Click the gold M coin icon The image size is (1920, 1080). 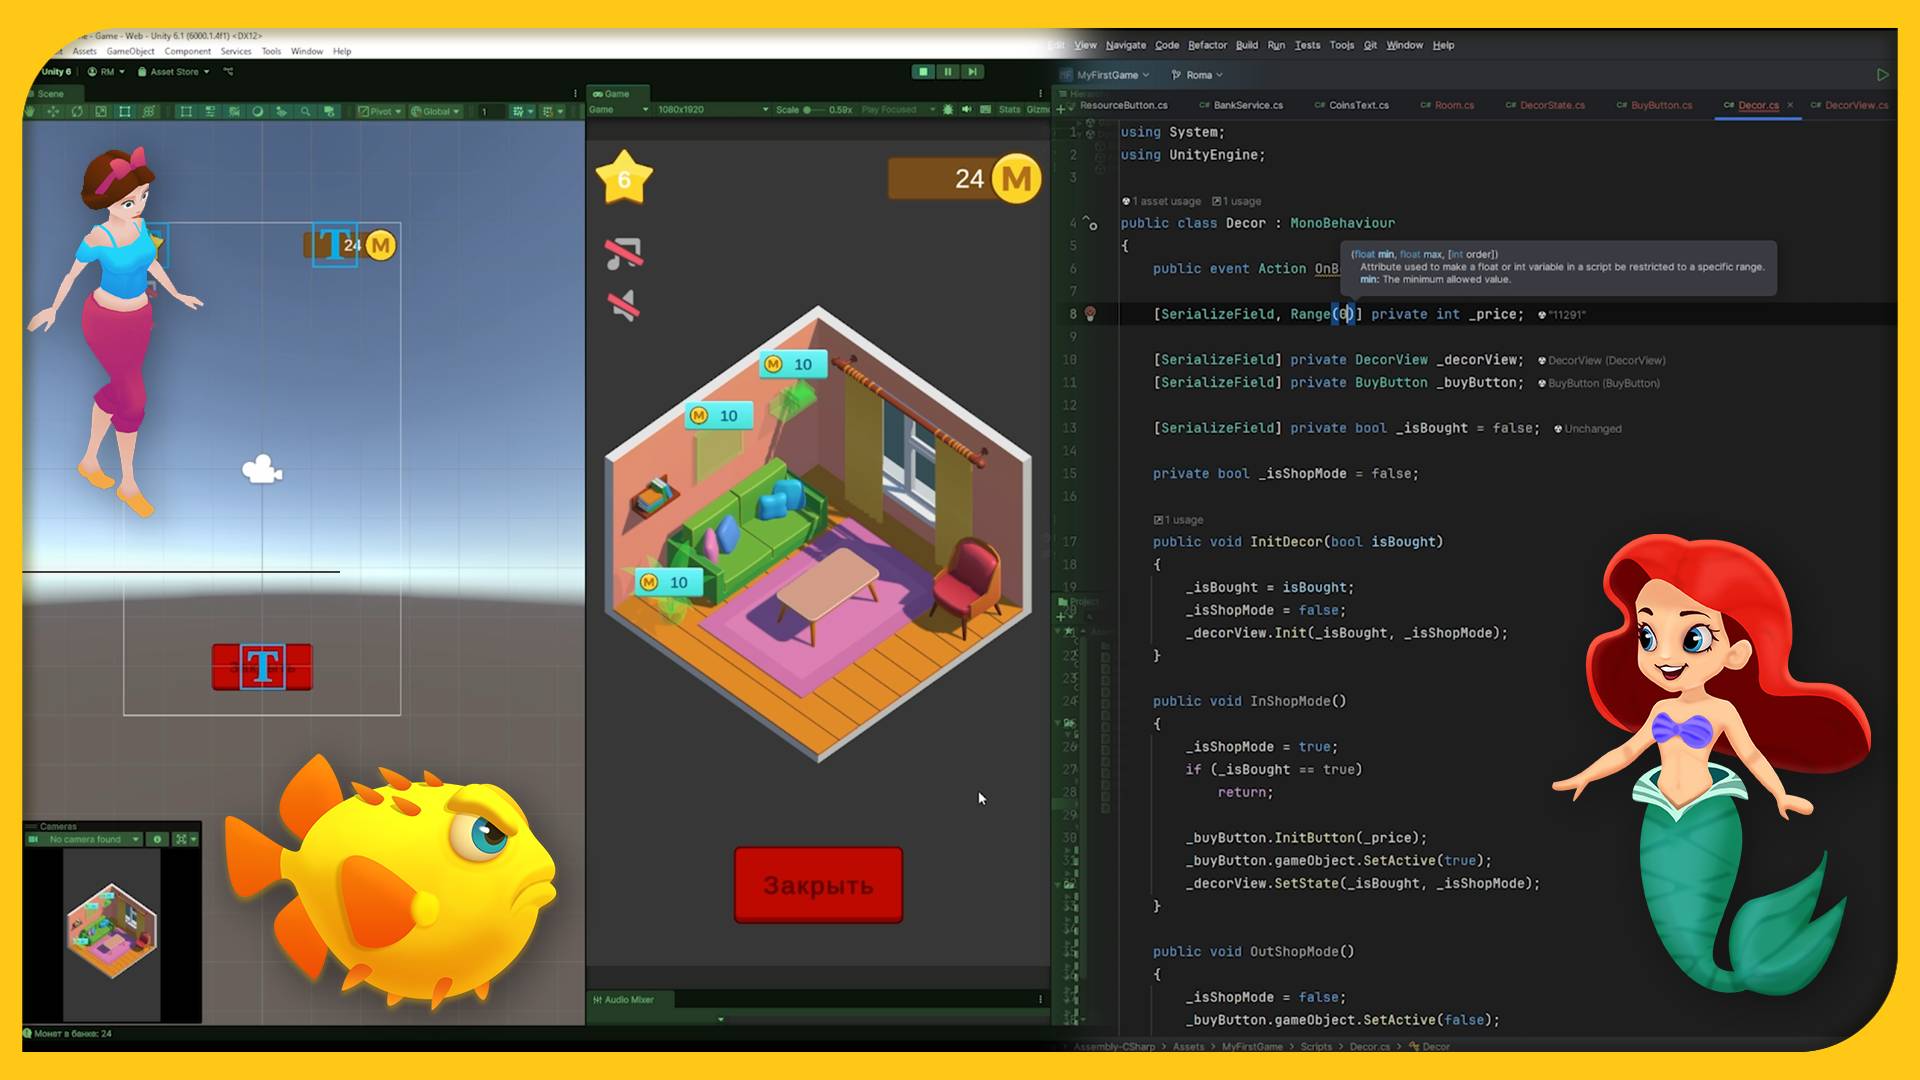(1016, 179)
